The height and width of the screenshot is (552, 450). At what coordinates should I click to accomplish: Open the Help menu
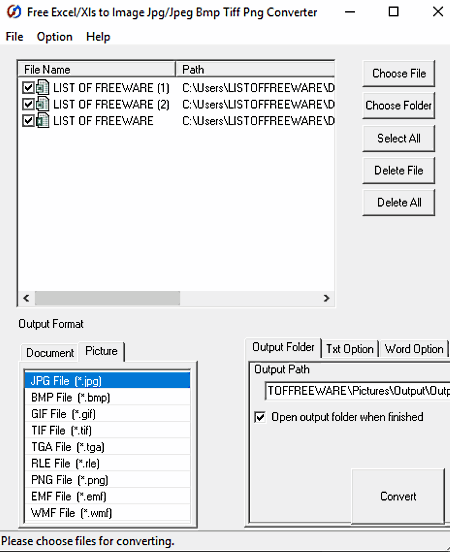tap(98, 37)
